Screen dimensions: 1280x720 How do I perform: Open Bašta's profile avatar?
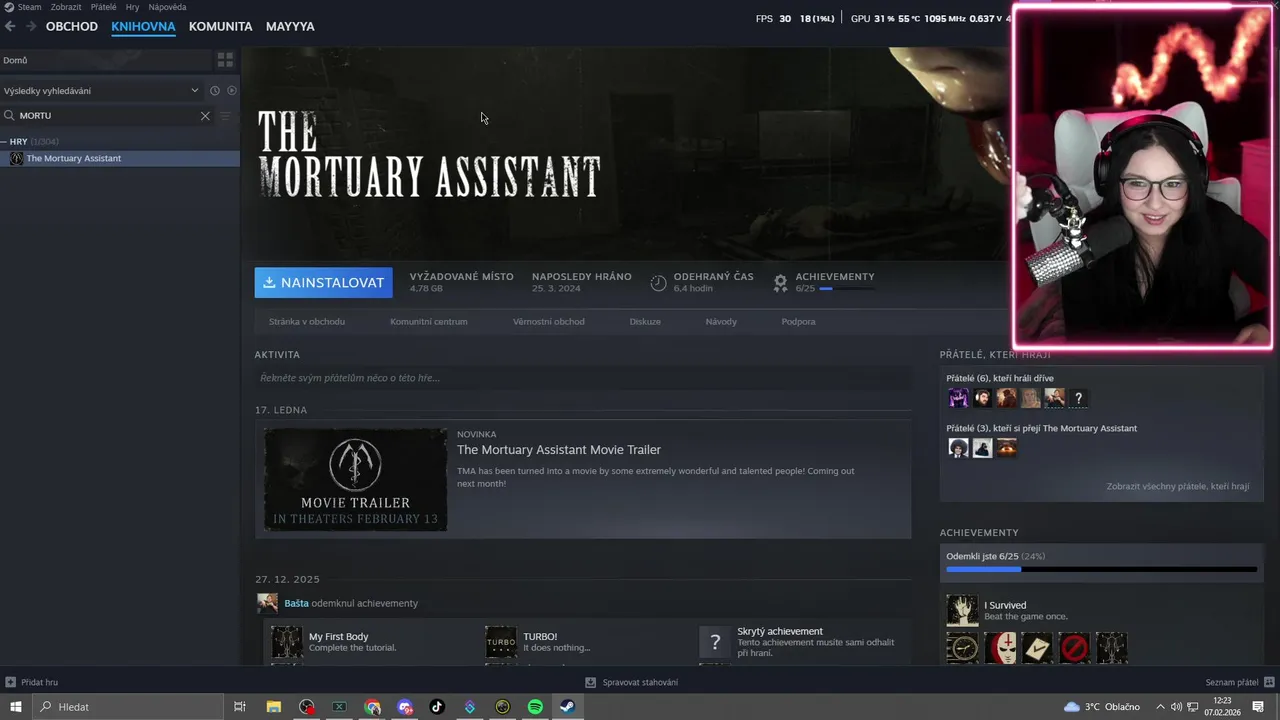click(x=267, y=603)
